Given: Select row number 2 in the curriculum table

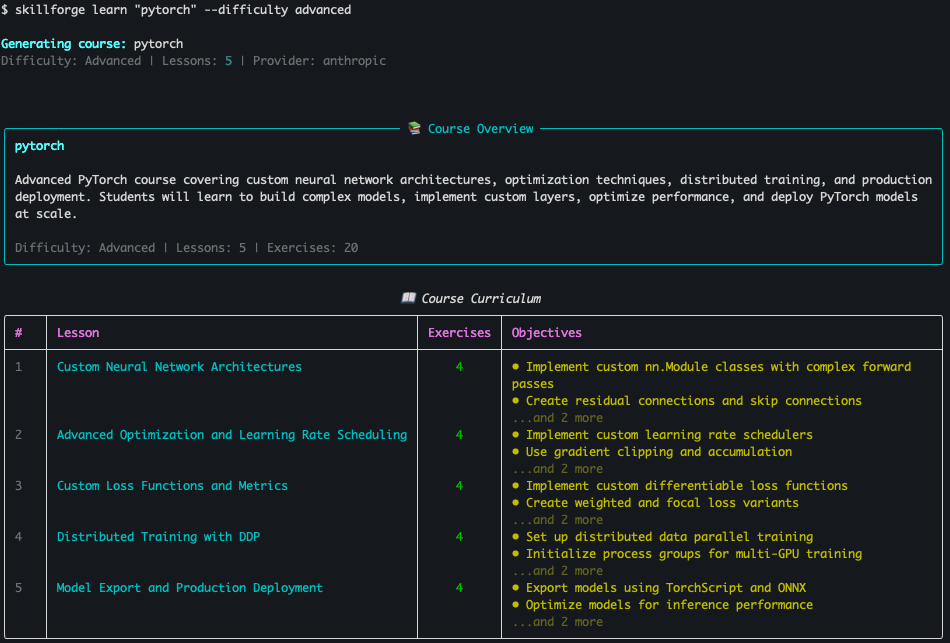Looking at the screenshot, I should [19, 435].
